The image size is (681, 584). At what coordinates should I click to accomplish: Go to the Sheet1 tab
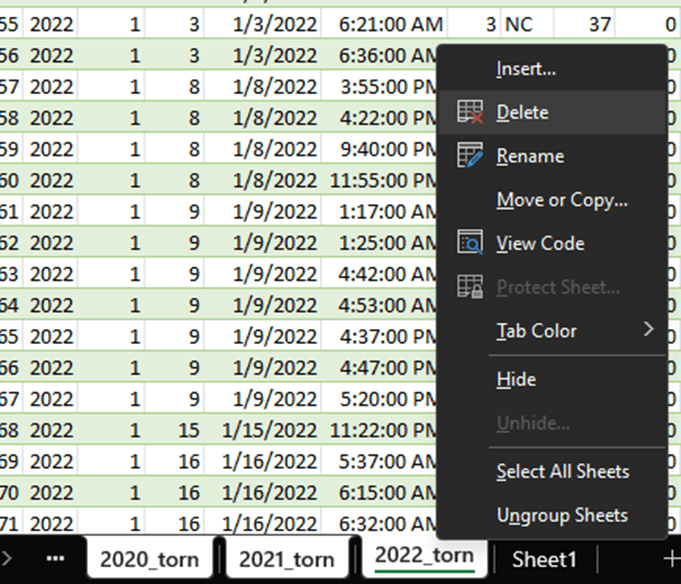point(545,559)
